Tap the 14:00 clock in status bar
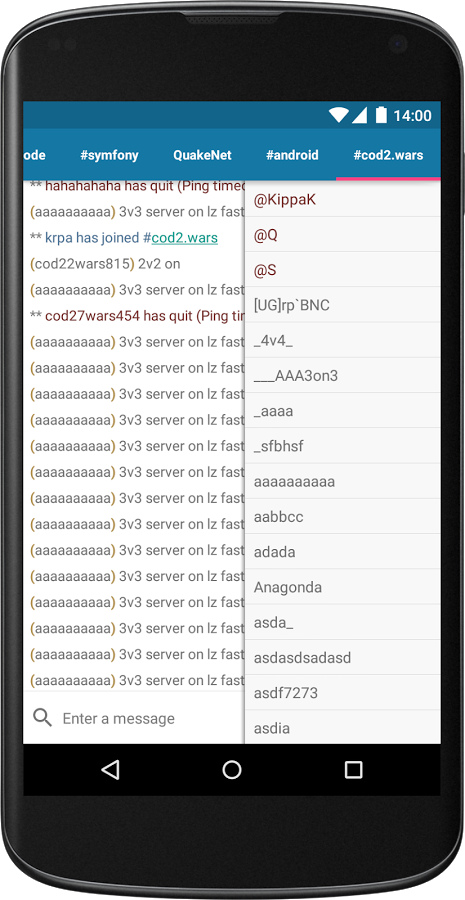The width and height of the screenshot is (465, 900). pyautogui.click(x=412, y=115)
